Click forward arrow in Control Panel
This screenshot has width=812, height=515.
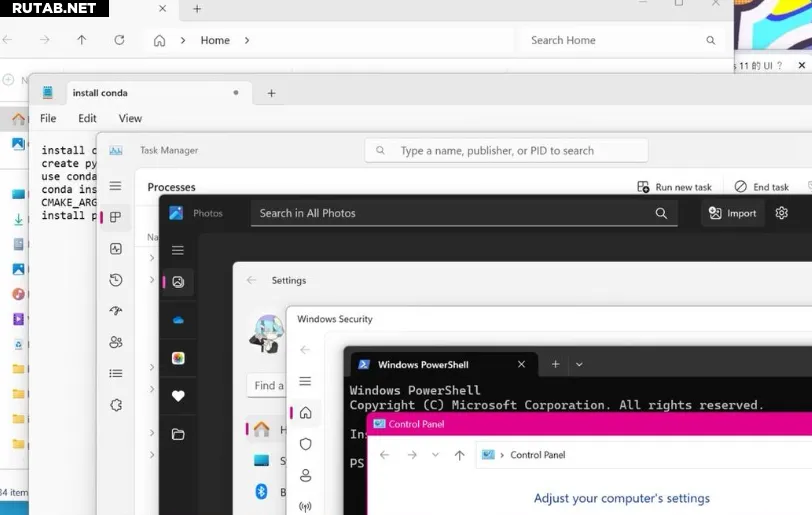[x=412, y=455]
